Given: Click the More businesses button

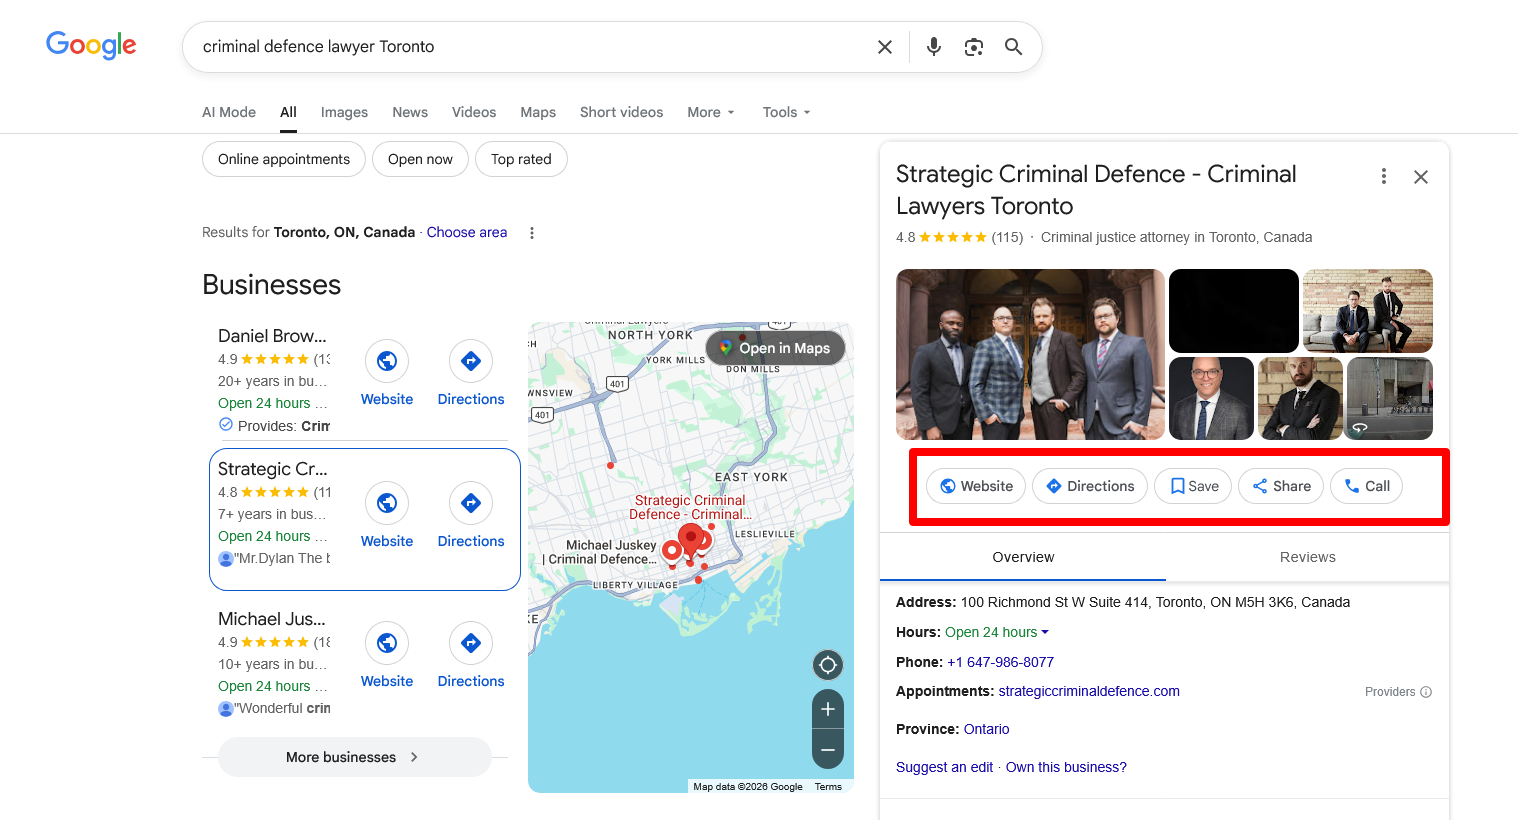Looking at the screenshot, I should [x=354, y=757].
